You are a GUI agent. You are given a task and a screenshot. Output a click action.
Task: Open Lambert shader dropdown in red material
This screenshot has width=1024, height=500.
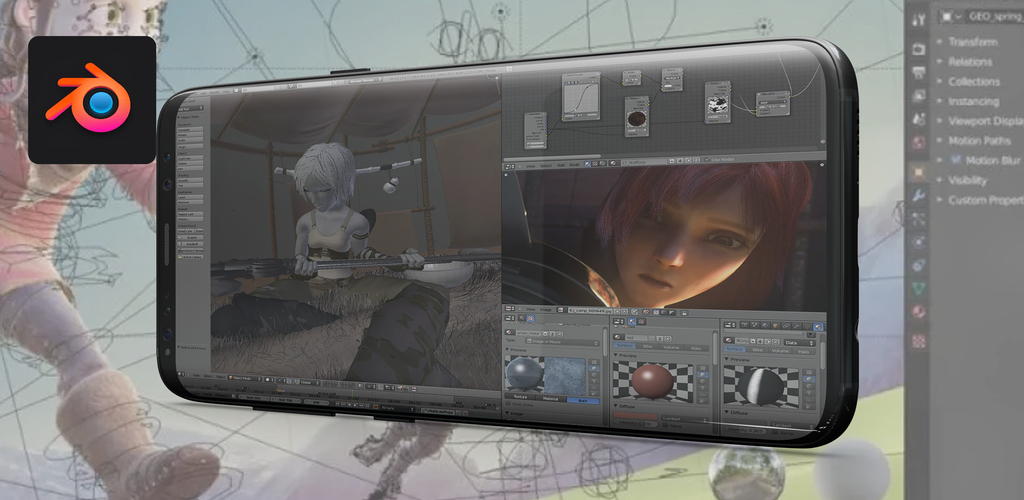685,419
